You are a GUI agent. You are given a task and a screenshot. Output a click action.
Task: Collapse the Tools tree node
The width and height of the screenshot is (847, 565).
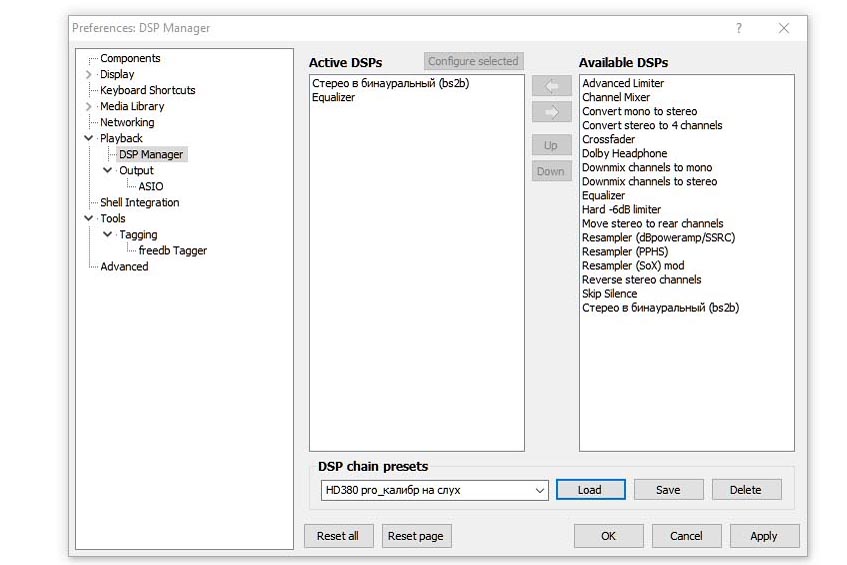point(89,218)
